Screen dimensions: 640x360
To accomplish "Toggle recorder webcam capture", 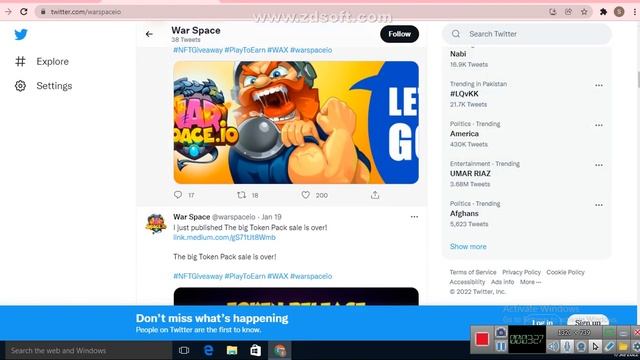I will (x=581, y=347).
